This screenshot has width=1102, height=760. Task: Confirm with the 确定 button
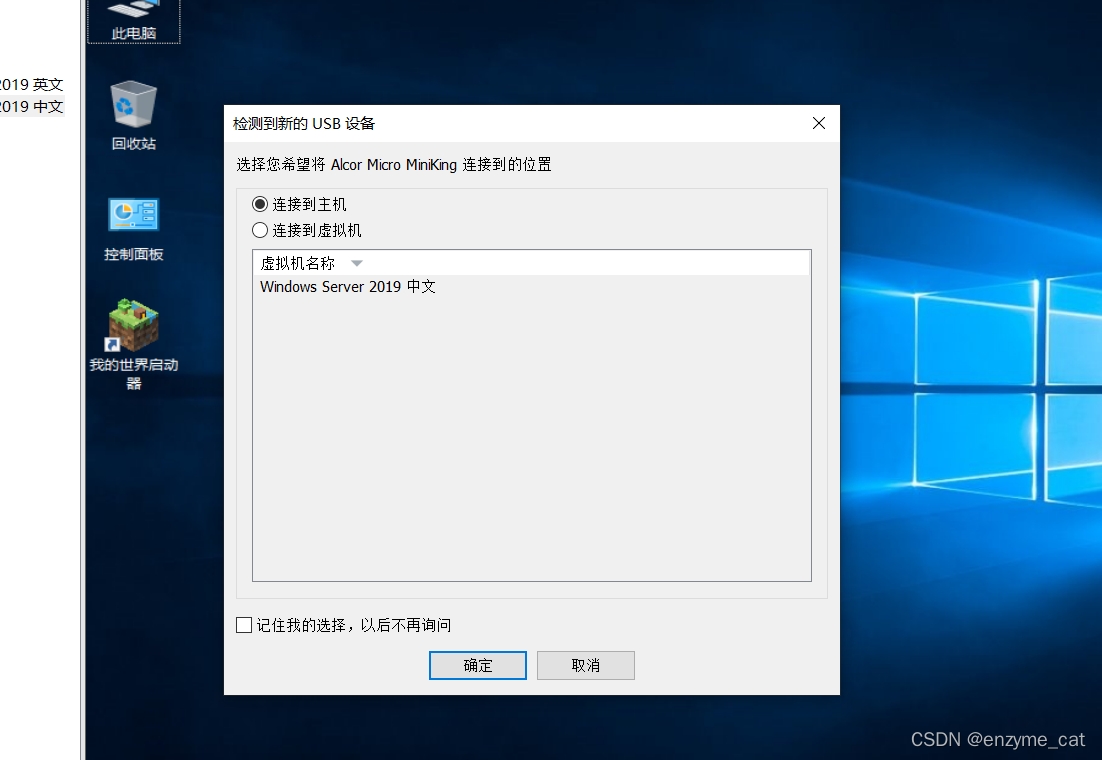[478, 665]
